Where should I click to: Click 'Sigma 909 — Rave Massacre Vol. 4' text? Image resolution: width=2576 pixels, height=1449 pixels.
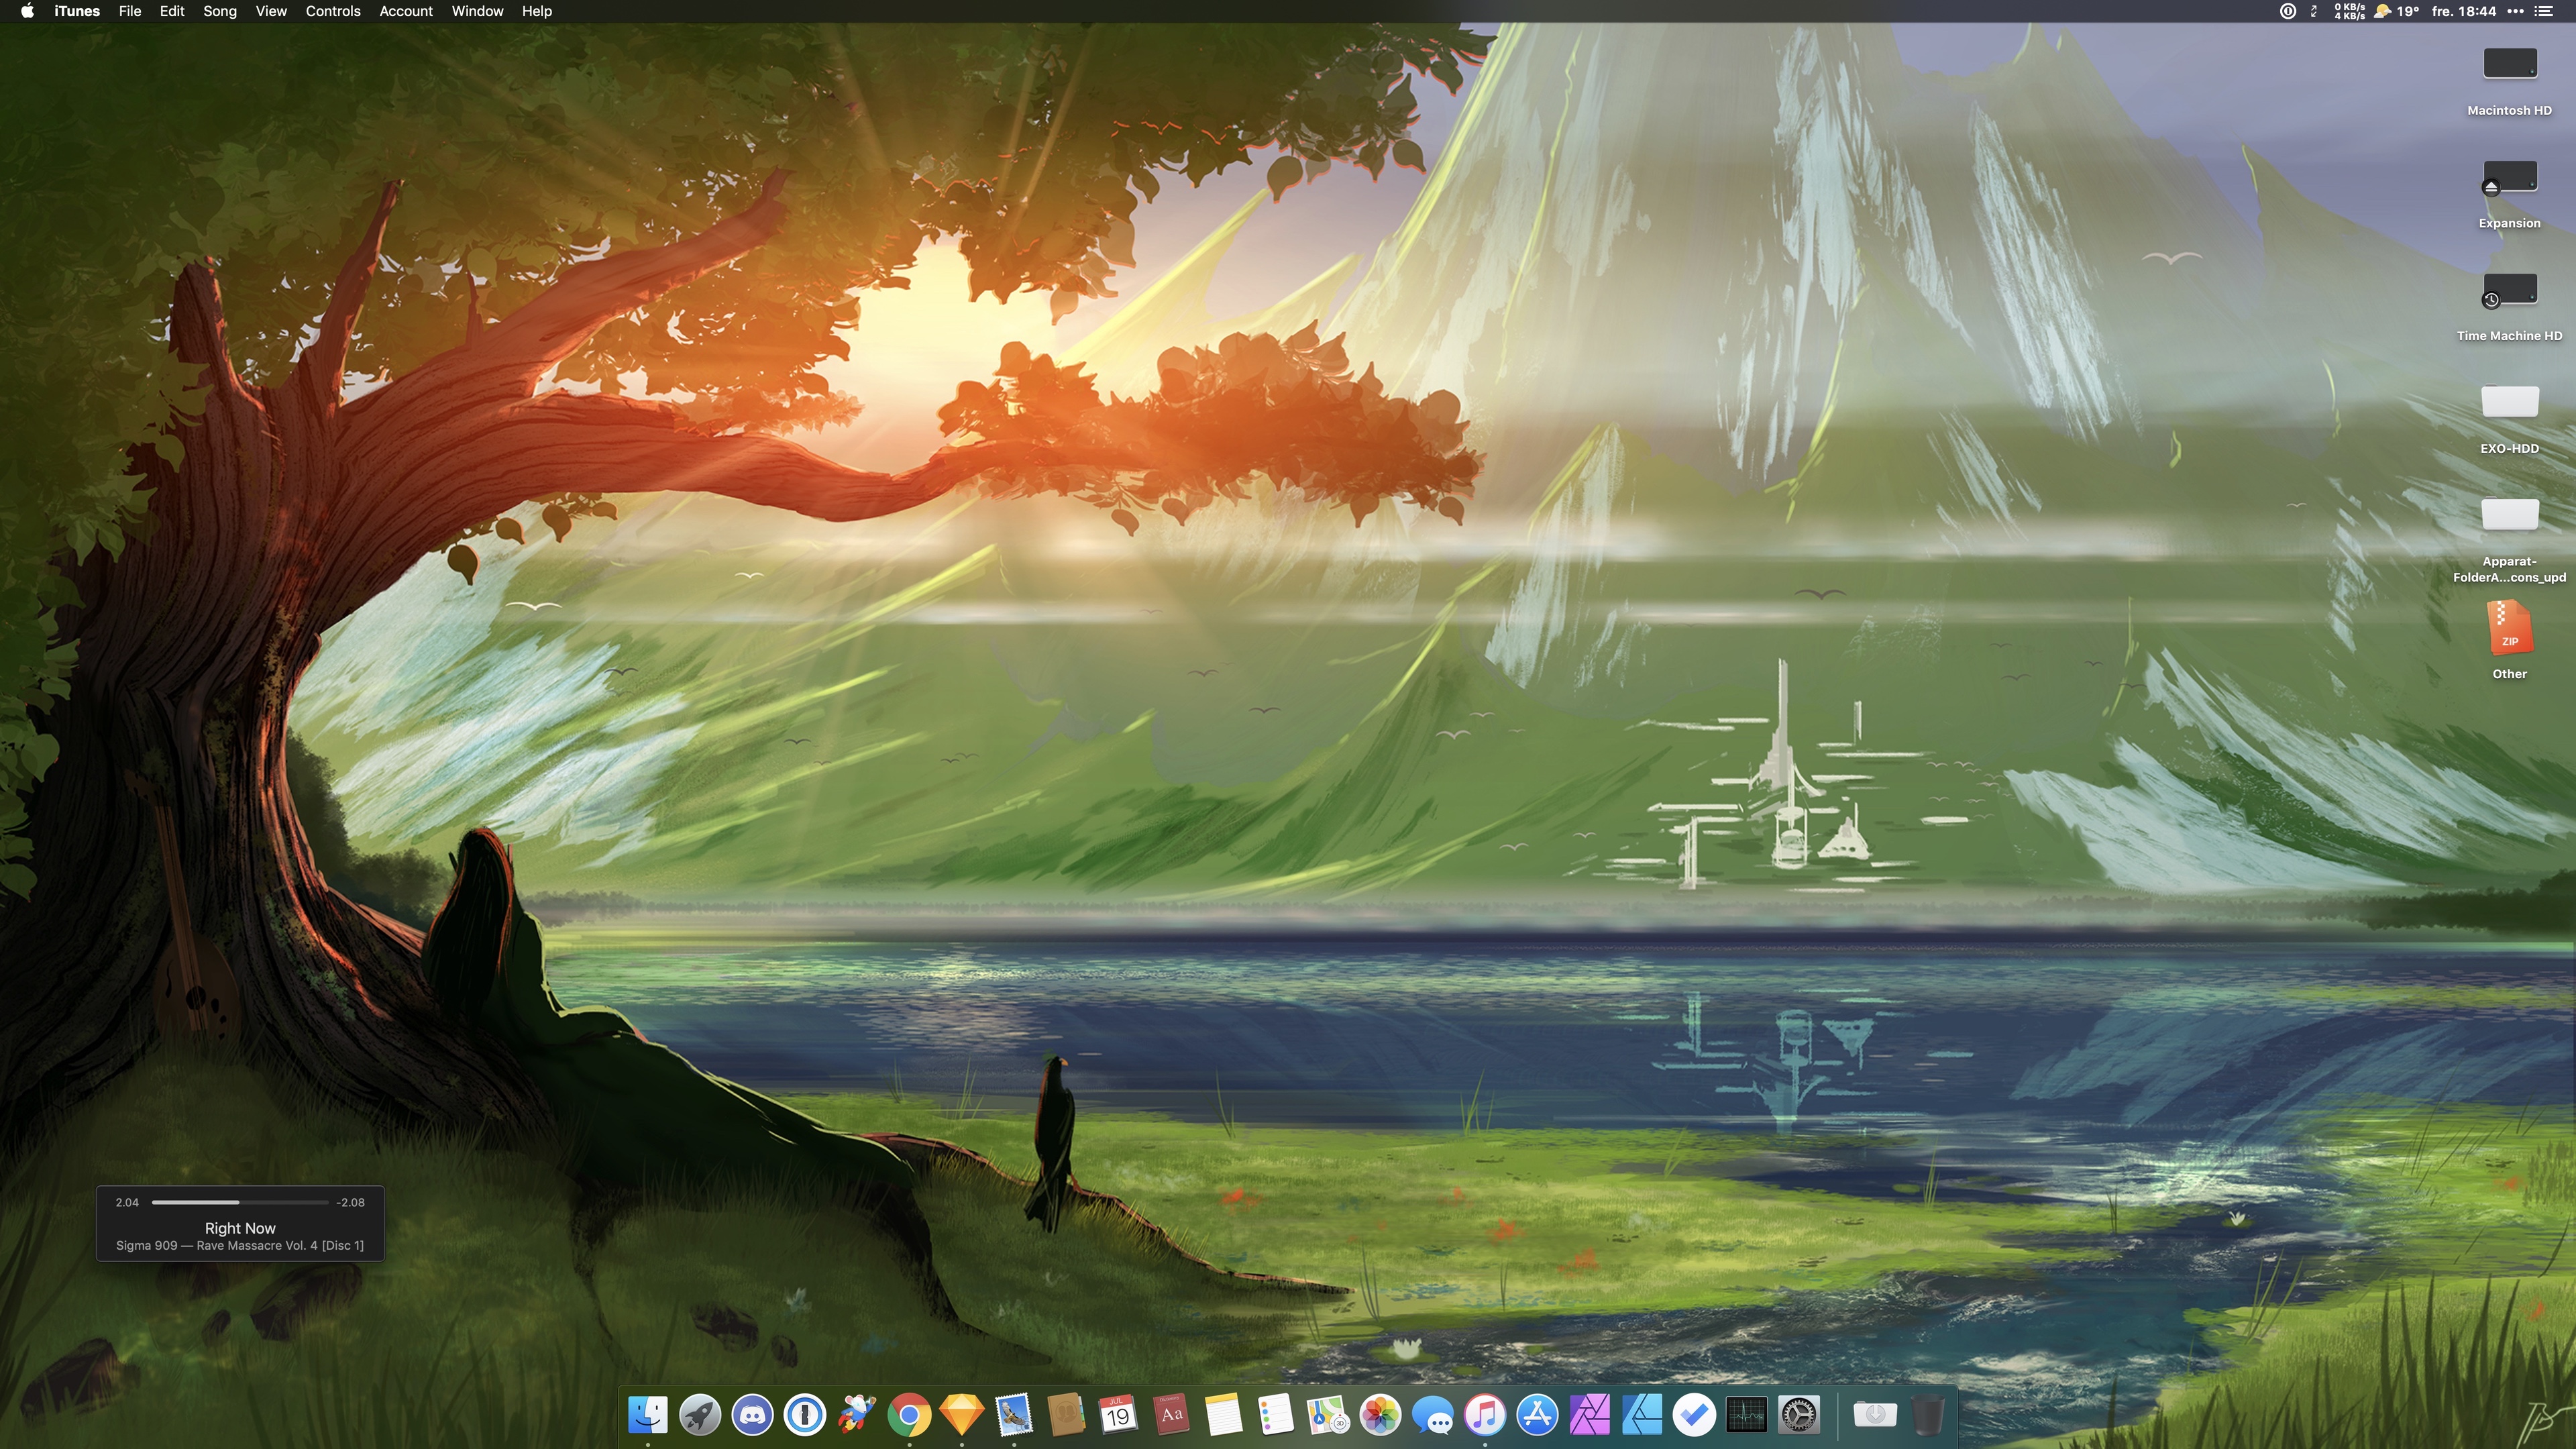pos(217,1245)
